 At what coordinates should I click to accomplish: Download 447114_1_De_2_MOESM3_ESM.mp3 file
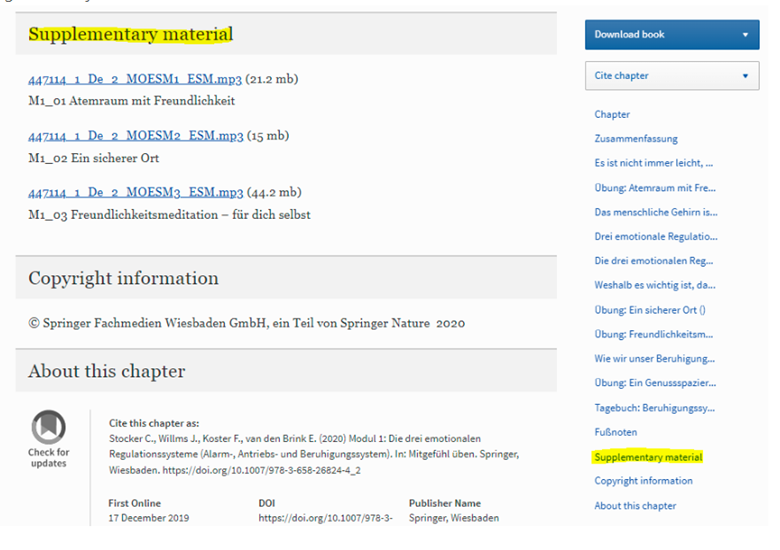[136, 192]
